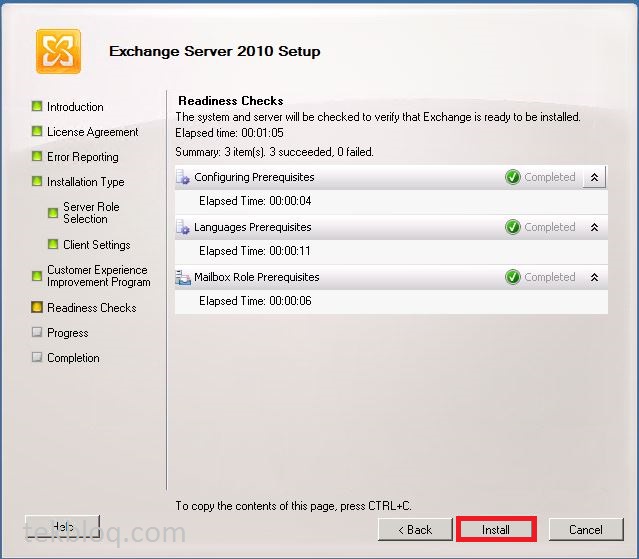Select Client Settings step in sidebar
This screenshot has width=639, height=559.
[x=97, y=244]
